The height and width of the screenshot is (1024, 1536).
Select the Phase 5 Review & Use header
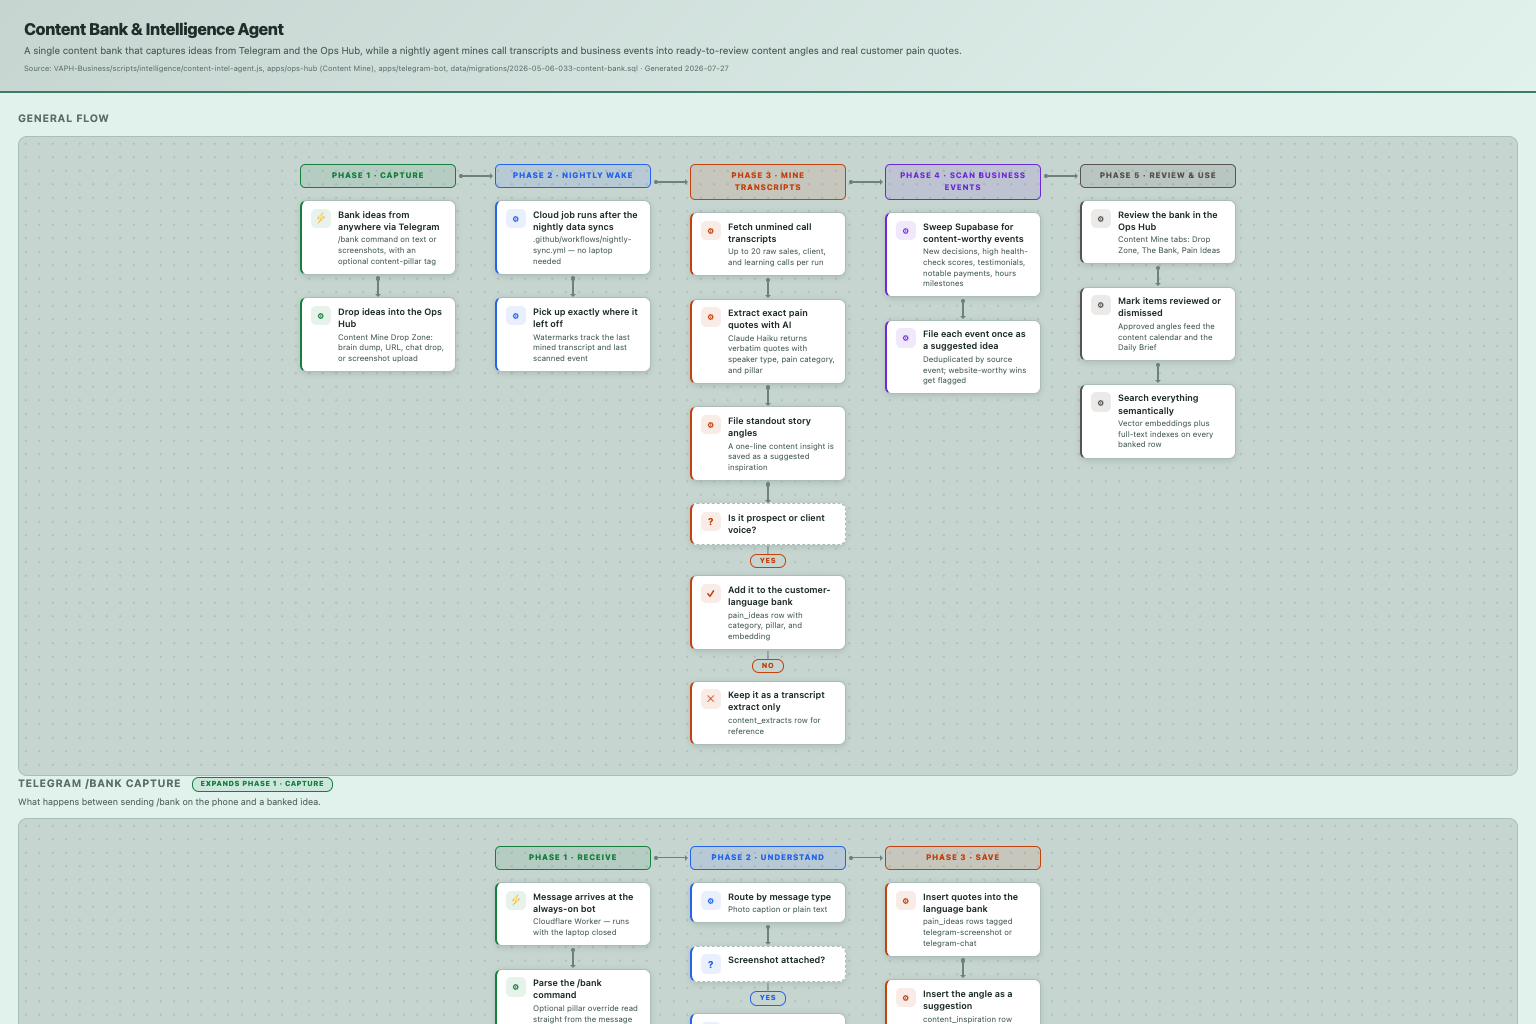coord(1158,176)
